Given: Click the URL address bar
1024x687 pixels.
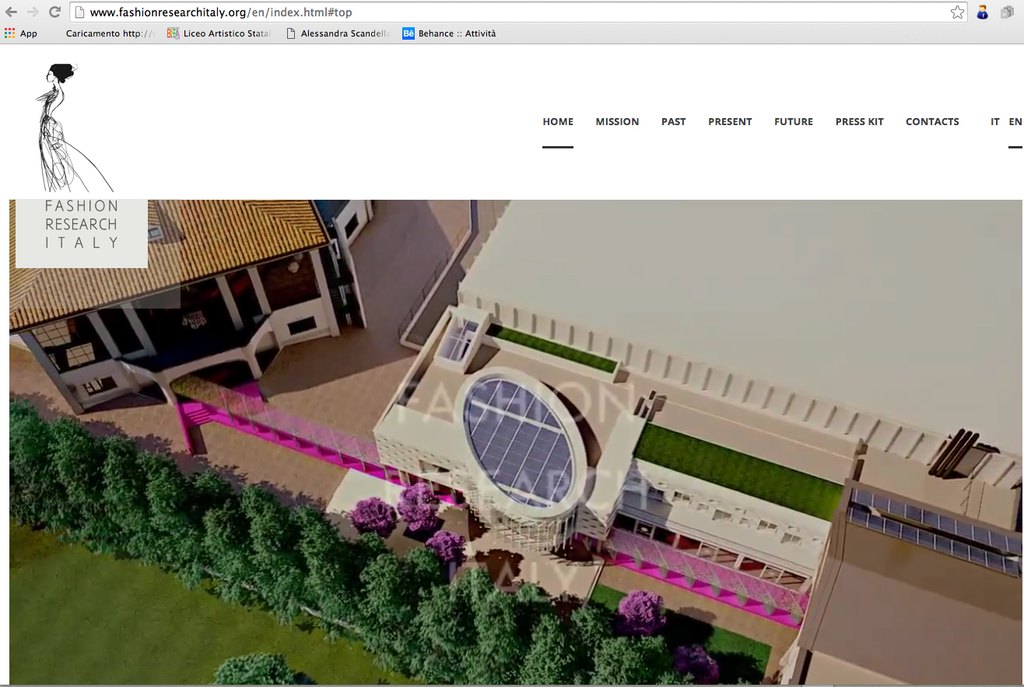Looking at the screenshot, I should (x=500, y=12).
